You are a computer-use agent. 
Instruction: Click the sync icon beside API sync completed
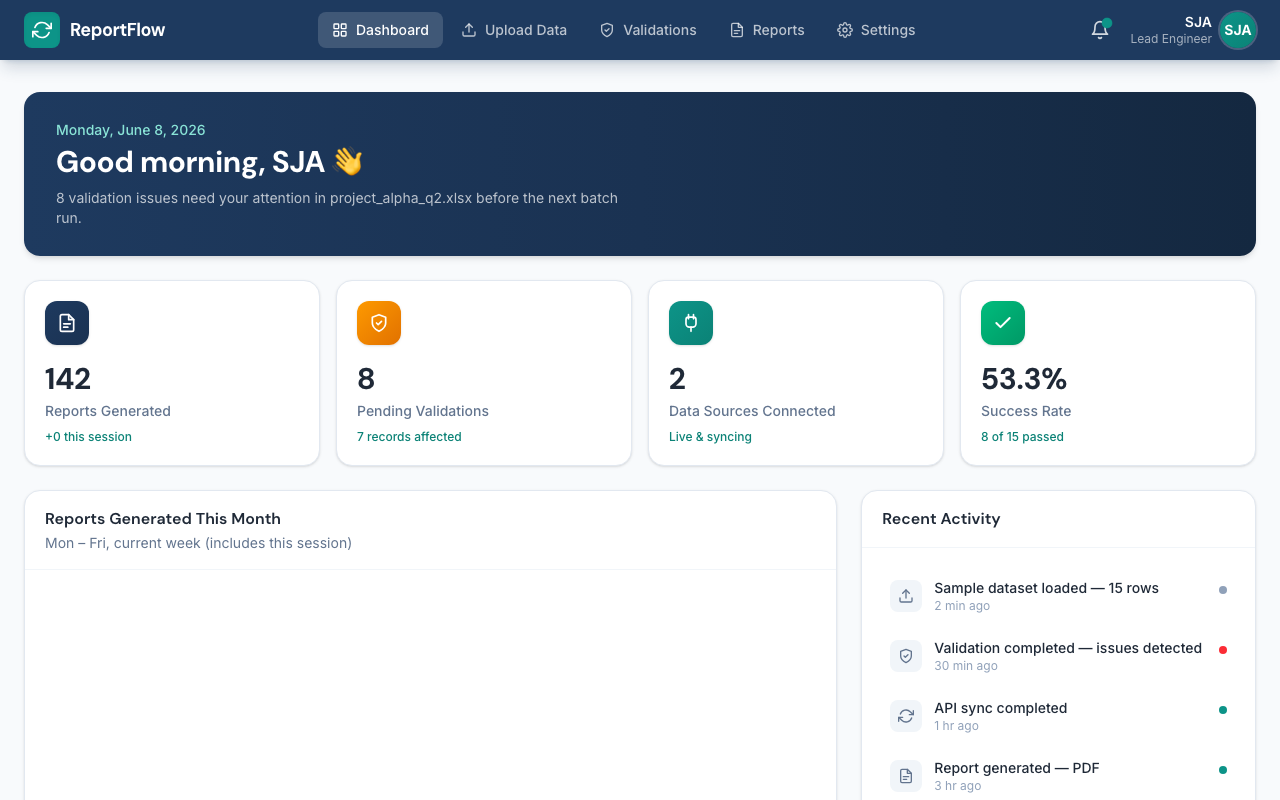coord(906,716)
